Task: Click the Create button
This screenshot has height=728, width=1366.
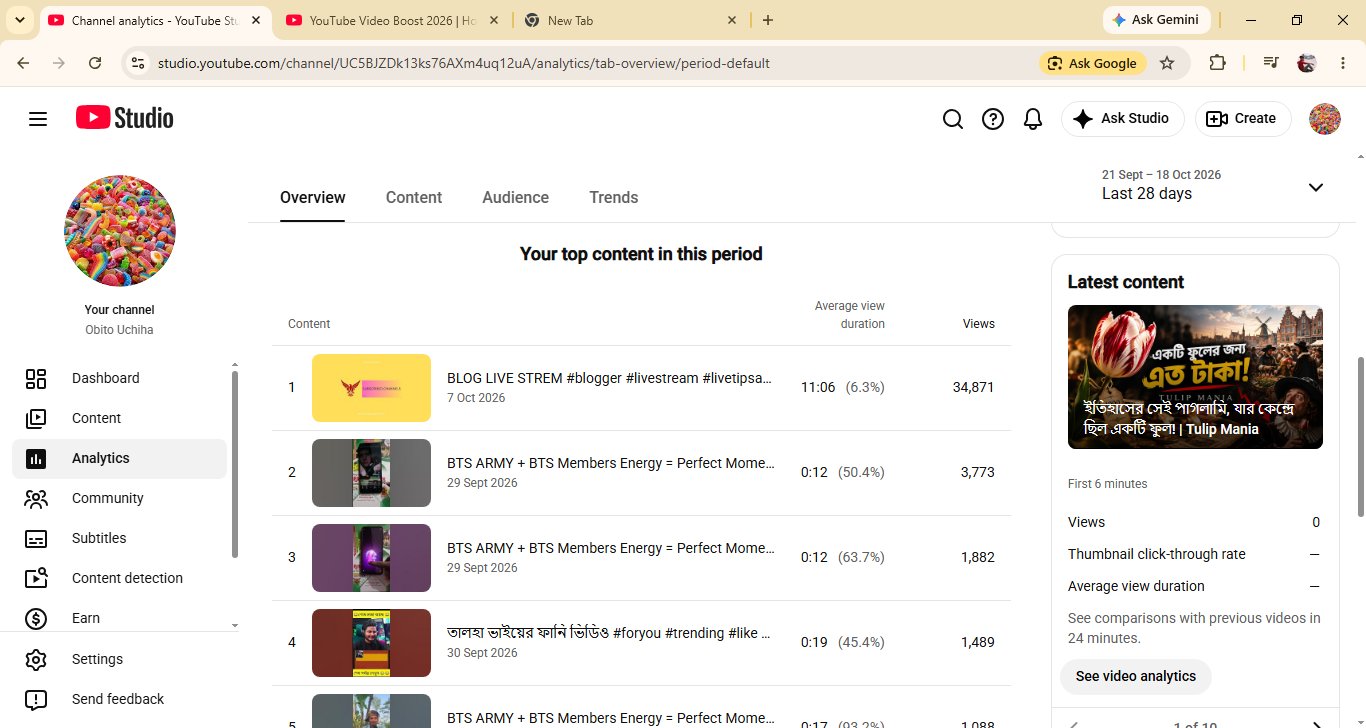Action: point(1243,119)
